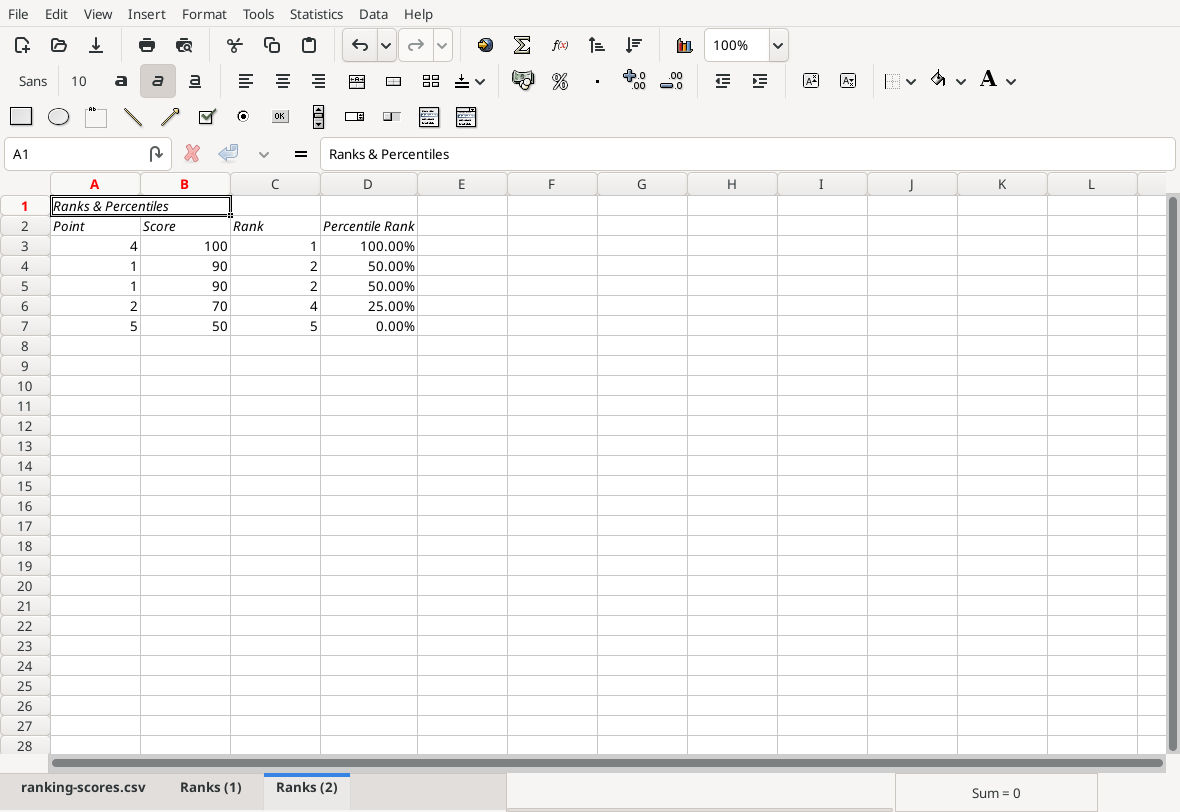Viewport: 1180px width, 812px height.
Task: Open an existing file icon
Action: [59, 45]
